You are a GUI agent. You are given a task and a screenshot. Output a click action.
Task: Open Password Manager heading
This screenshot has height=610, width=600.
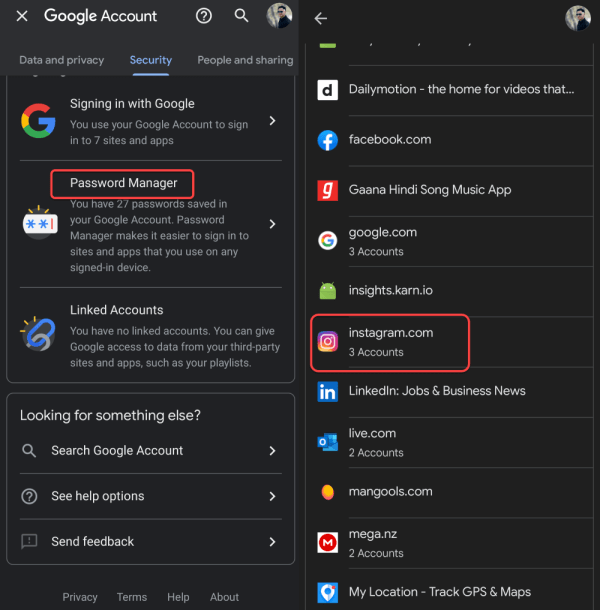coord(123,183)
